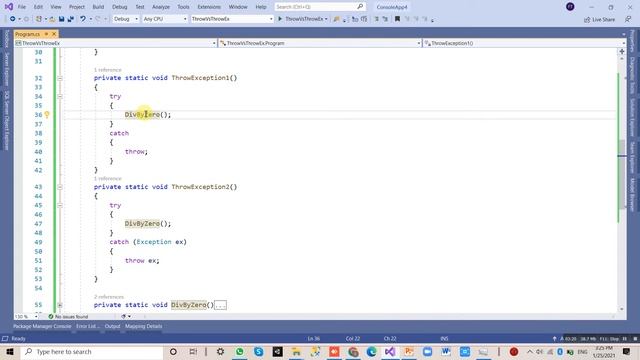Switch to the Error List tab
Viewport: 640px width, 360px height.
pyautogui.click(x=88, y=326)
